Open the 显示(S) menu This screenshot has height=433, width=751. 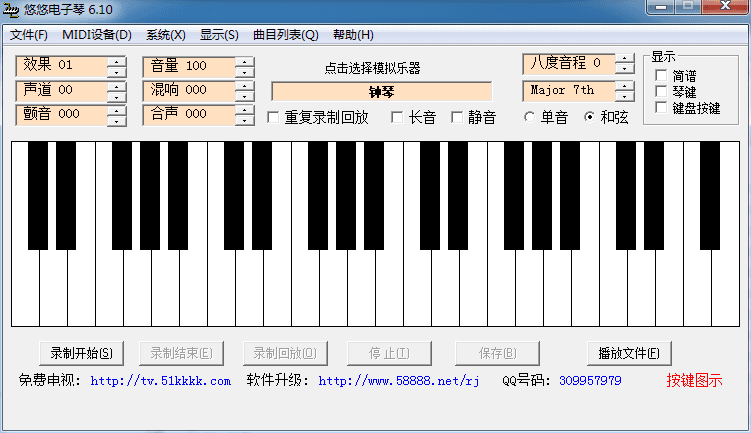click(x=219, y=35)
